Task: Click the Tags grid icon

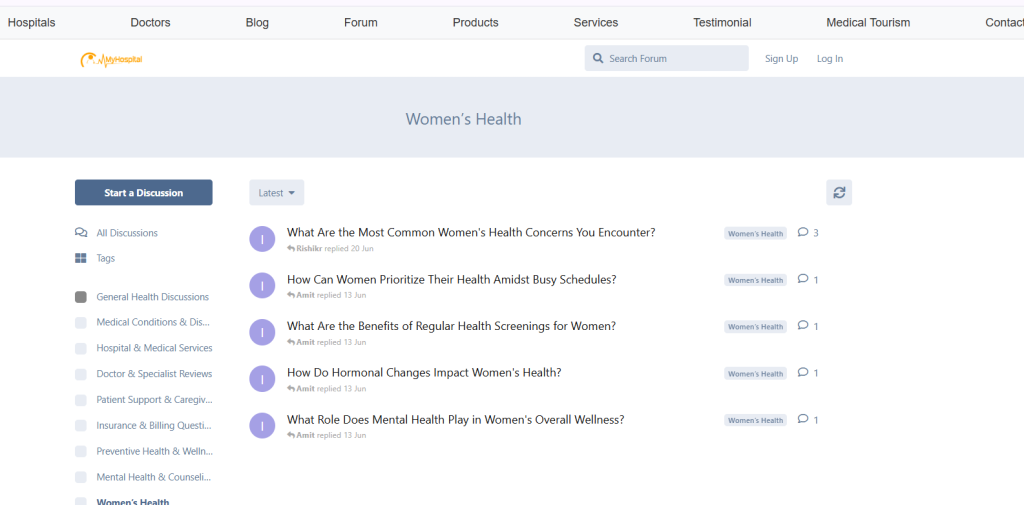Action: click(81, 258)
